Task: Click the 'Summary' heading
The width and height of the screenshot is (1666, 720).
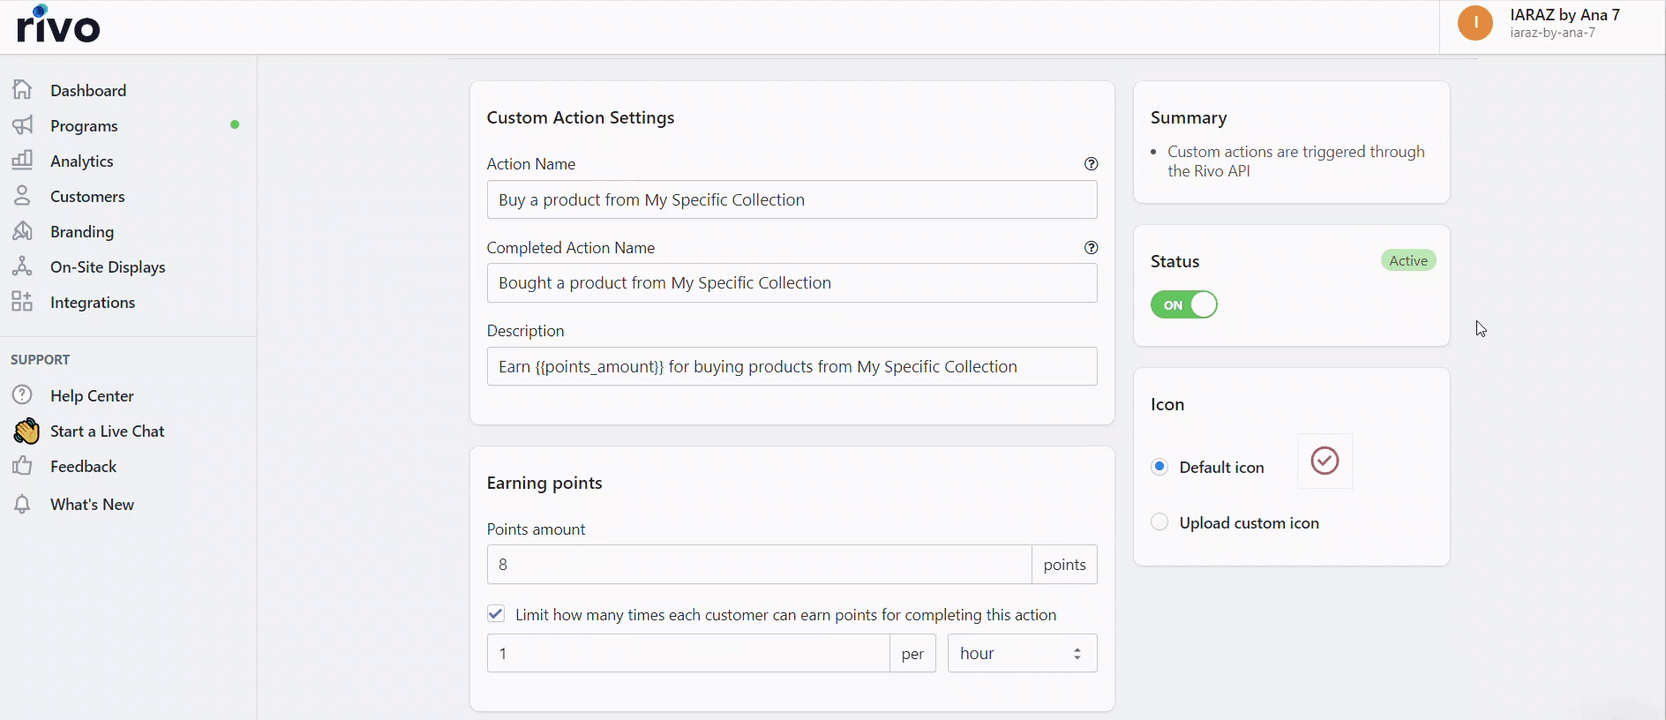Action: [x=1188, y=117]
